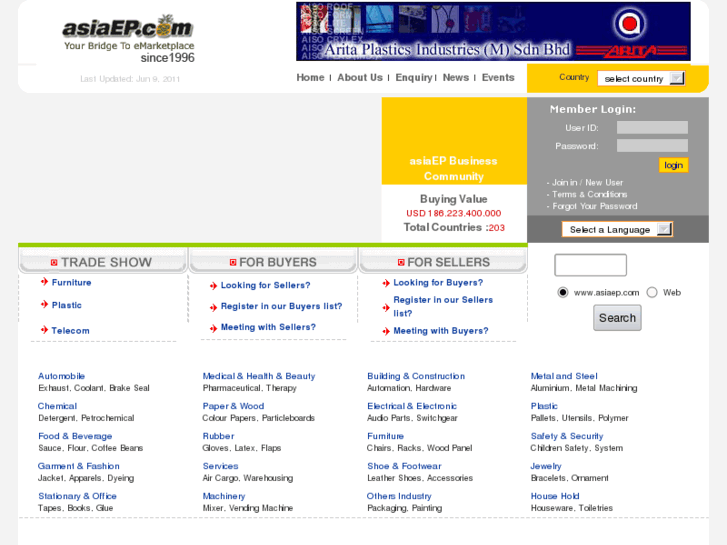Open the House Hold category
The width and height of the screenshot is (727, 545).
[x=555, y=496]
